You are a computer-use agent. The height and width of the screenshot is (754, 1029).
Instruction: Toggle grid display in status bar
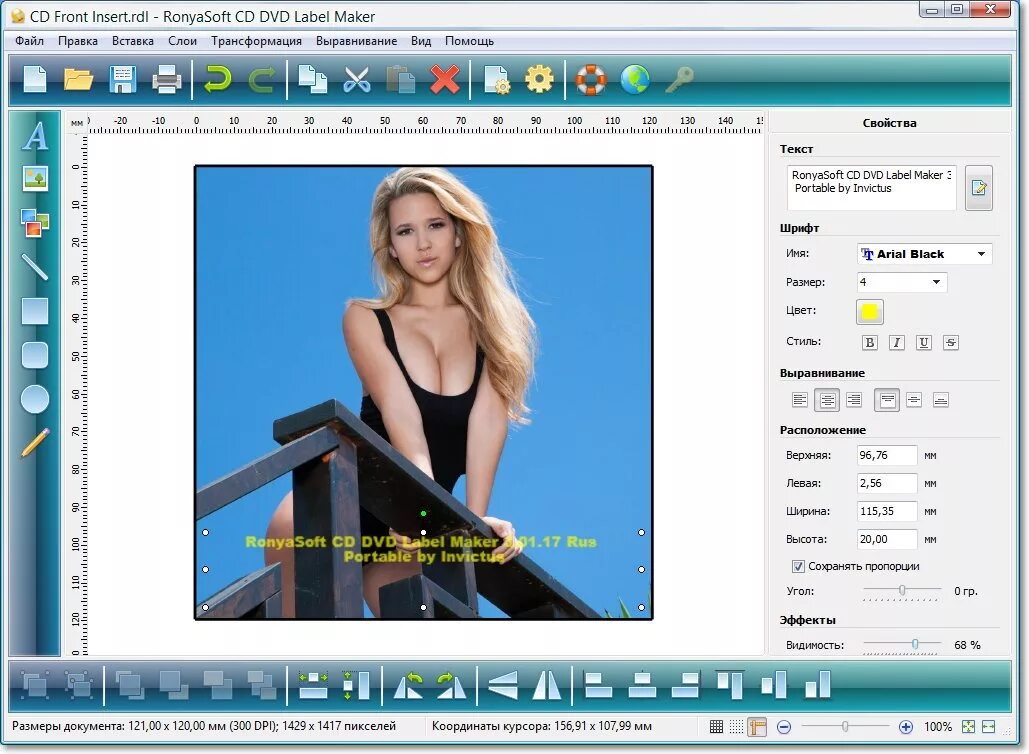pyautogui.click(x=717, y=726)
